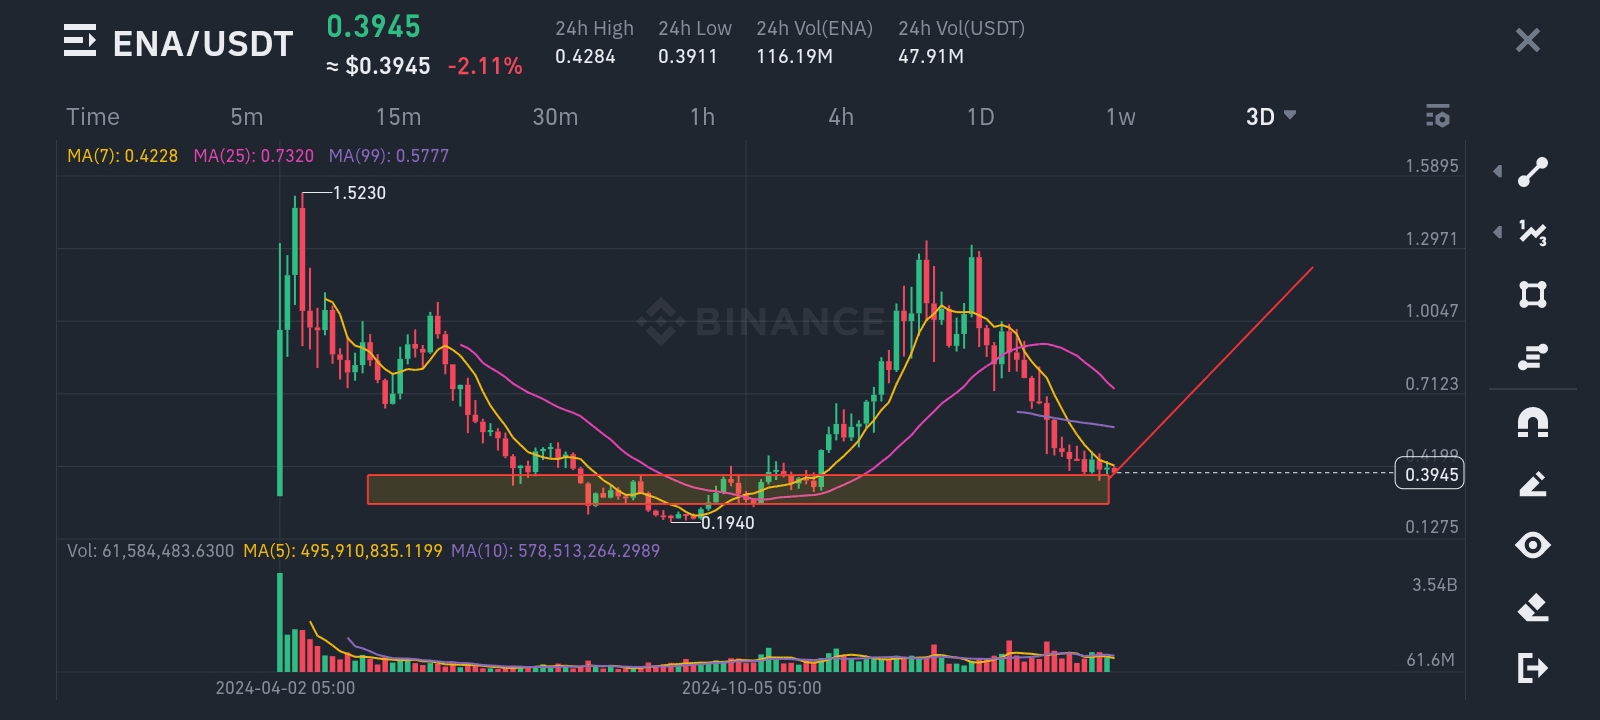
Task: Select the text annotation tool
Action: pyautogui.click(x=1533, y=357)
